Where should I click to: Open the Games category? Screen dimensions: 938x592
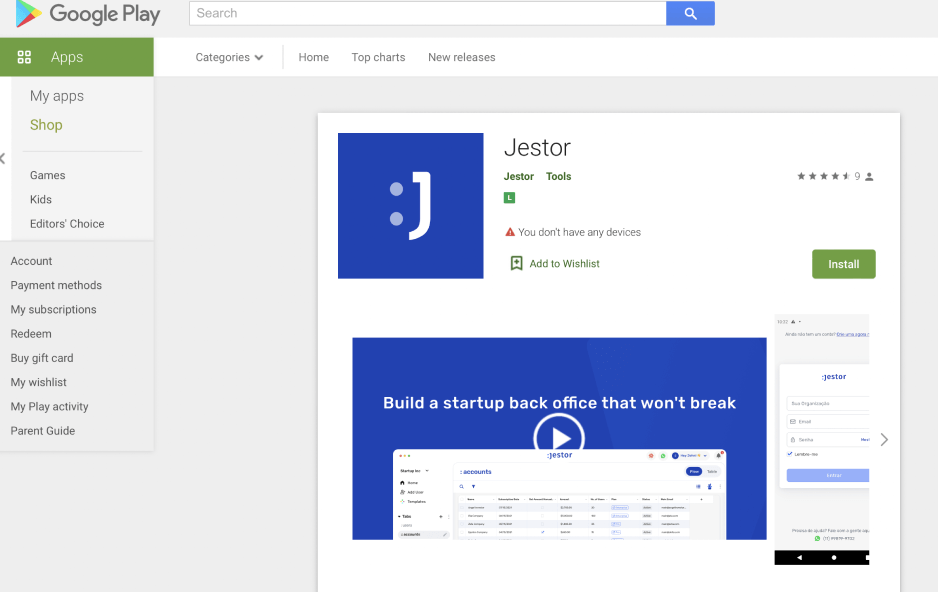click(47, 175)
